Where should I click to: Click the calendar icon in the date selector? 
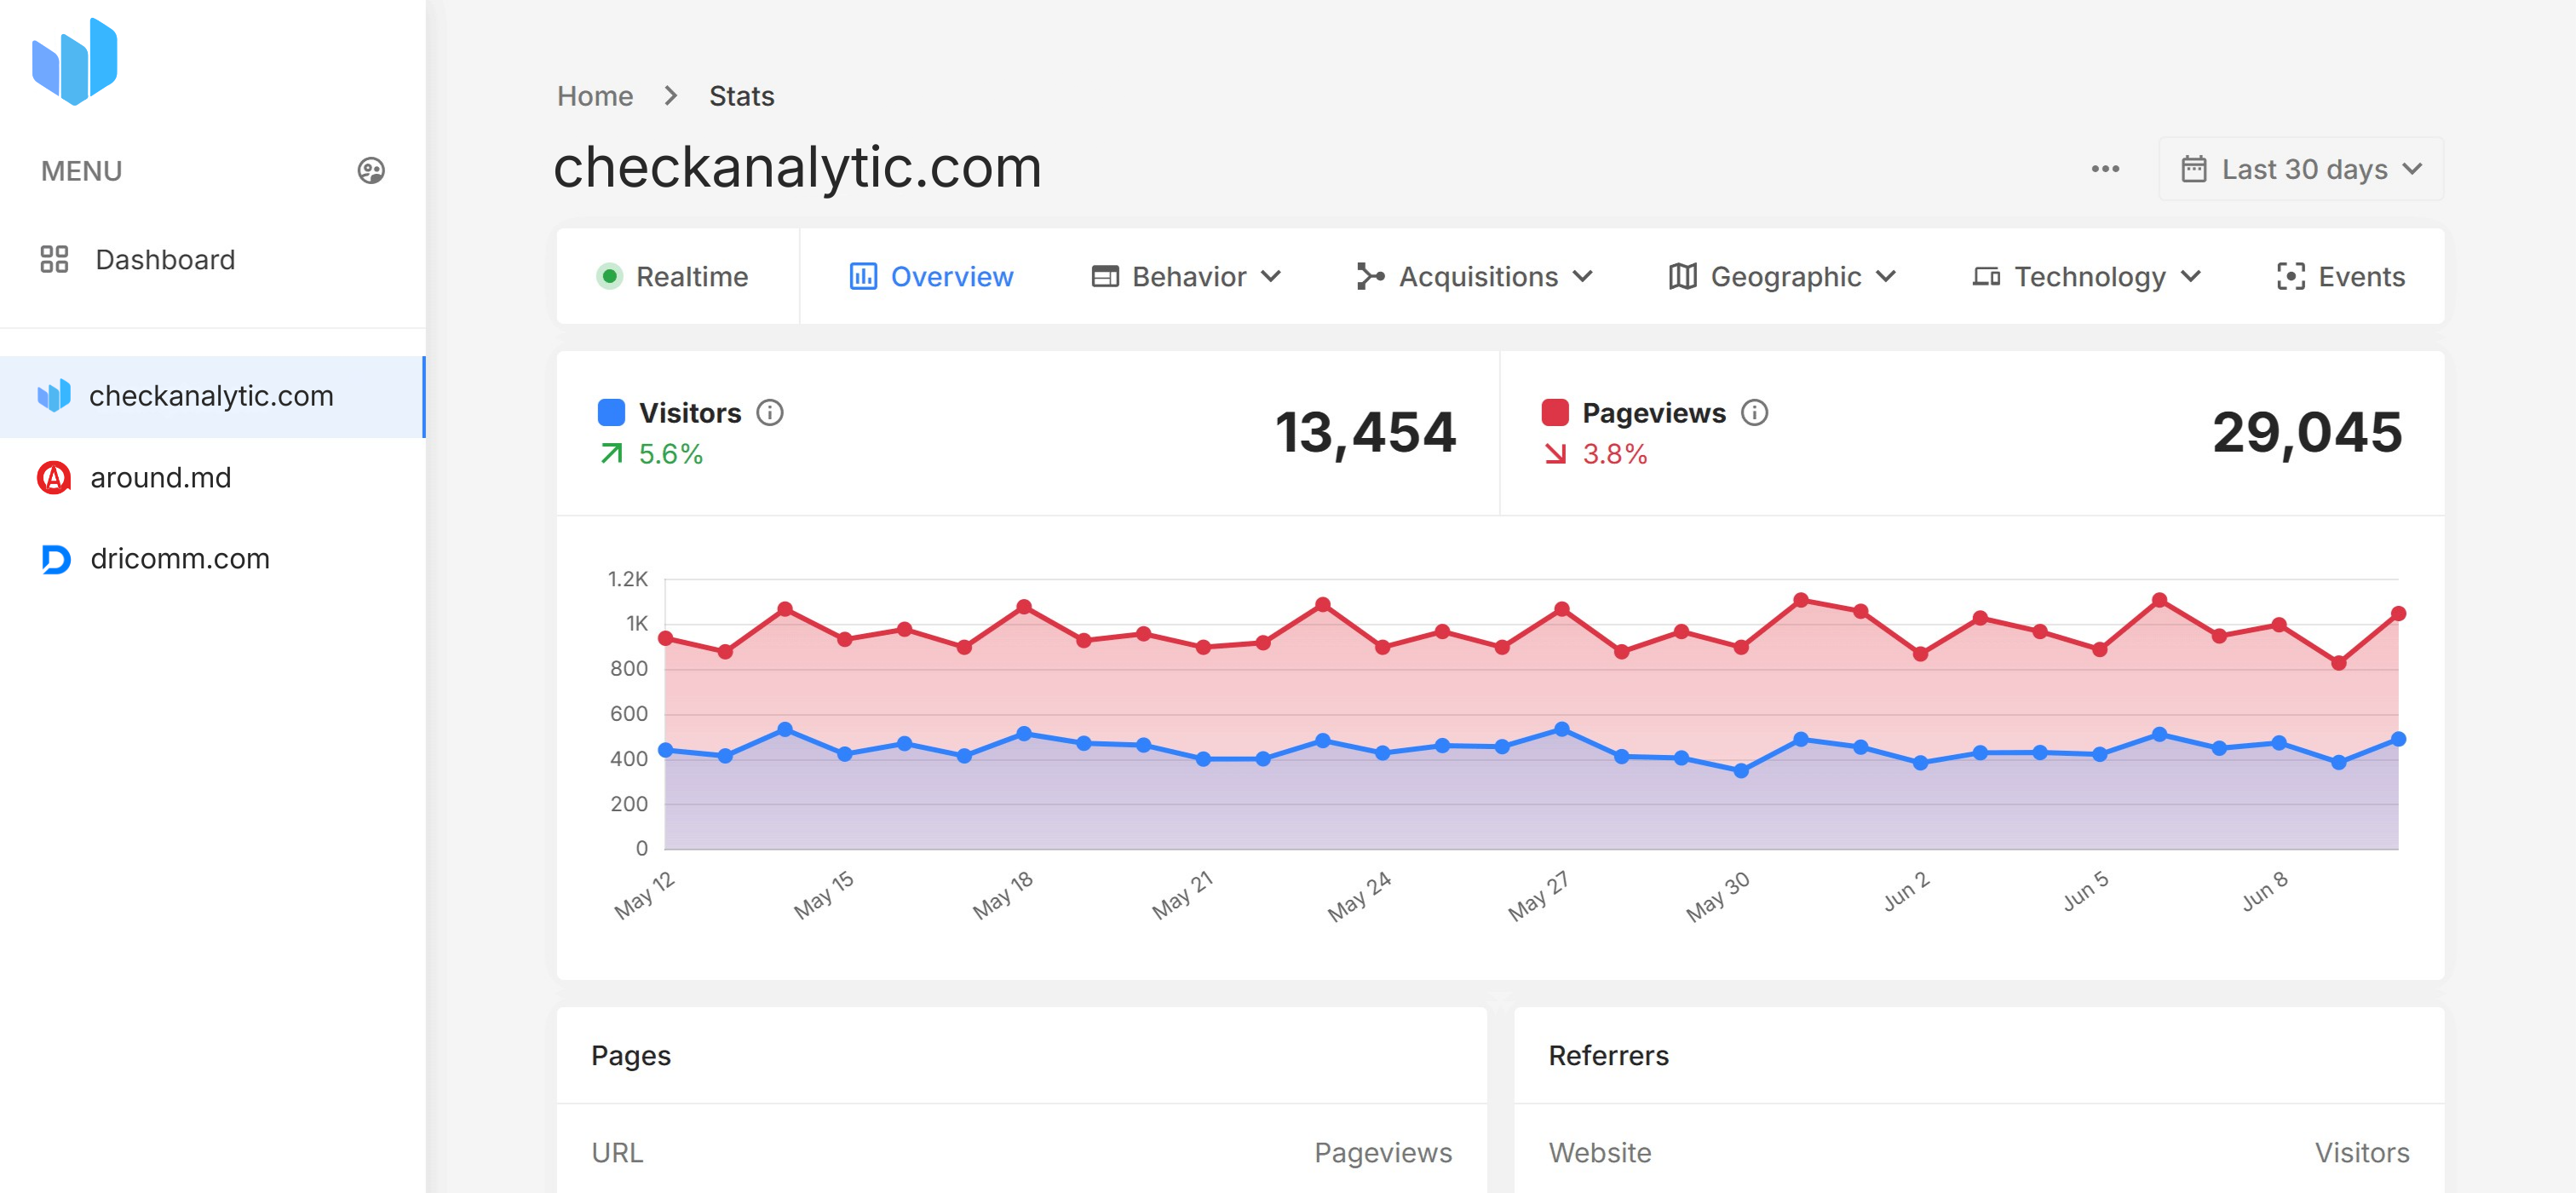[2194, 168]
